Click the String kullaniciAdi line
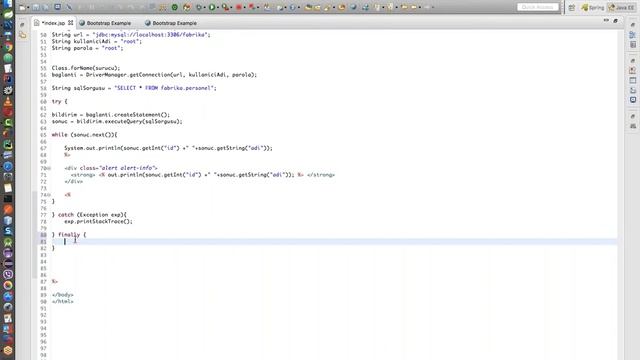This screenshot has width=640, height=360. 96,41
